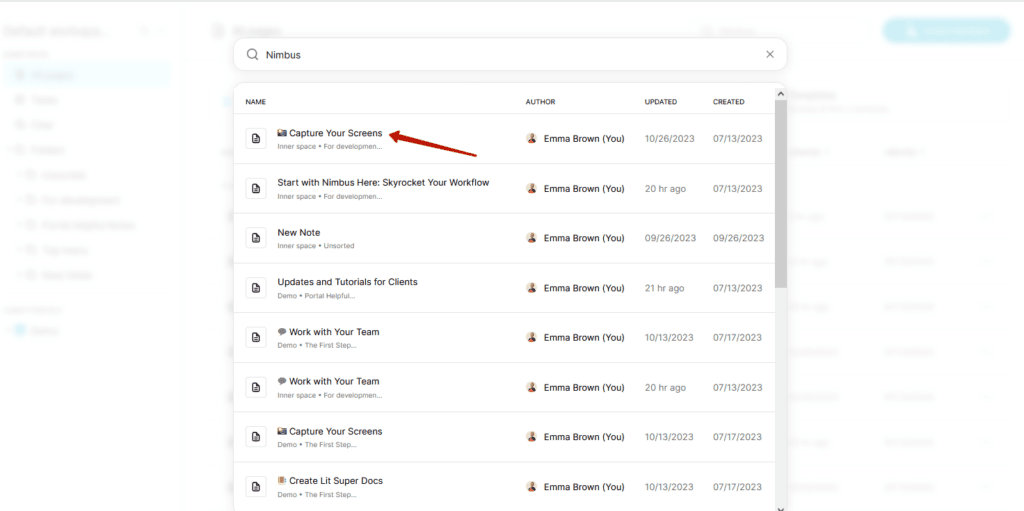Viewport: 1024px width, 511px height.
Task: Click the search results scrollbar thumb
Action: click(781, 190)
